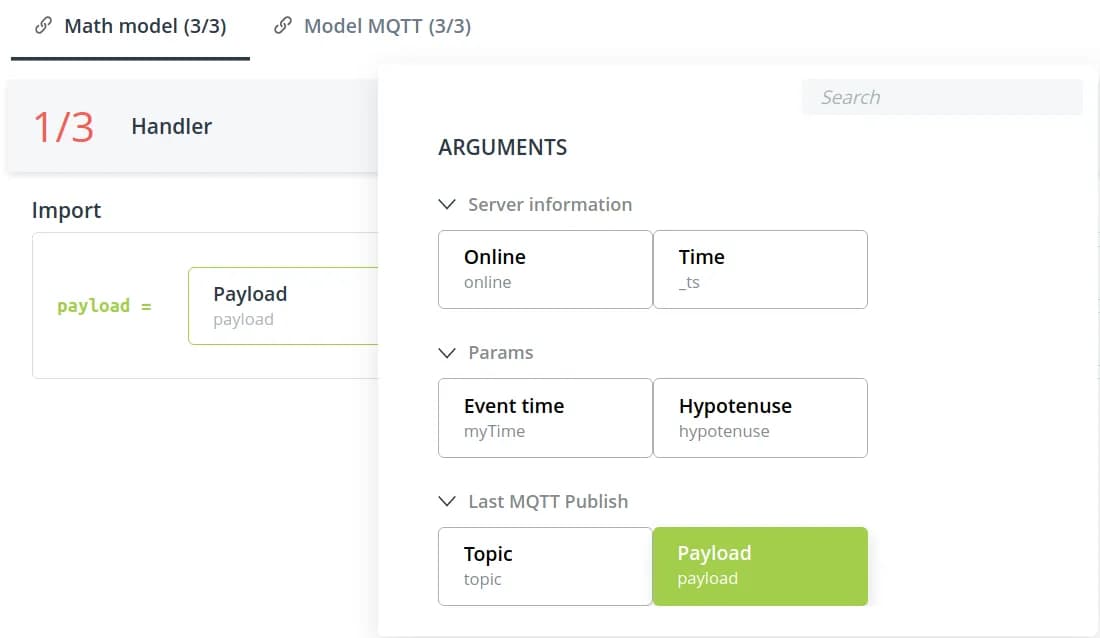Collapse the Last MQTT Publish chevron
The height and width of the screenshot is (638, 1100).
coord(447,501)
